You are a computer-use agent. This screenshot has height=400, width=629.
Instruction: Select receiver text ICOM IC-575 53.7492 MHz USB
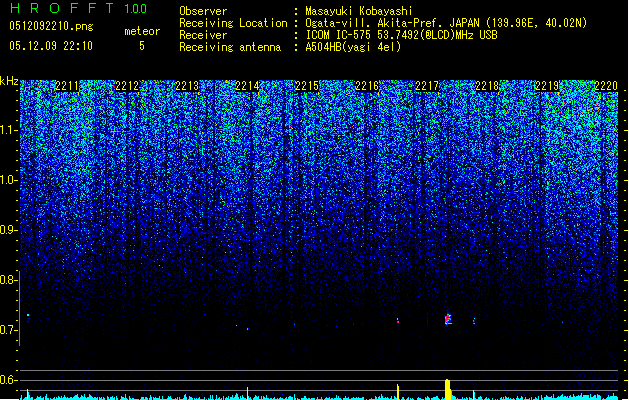pos(401,35)
